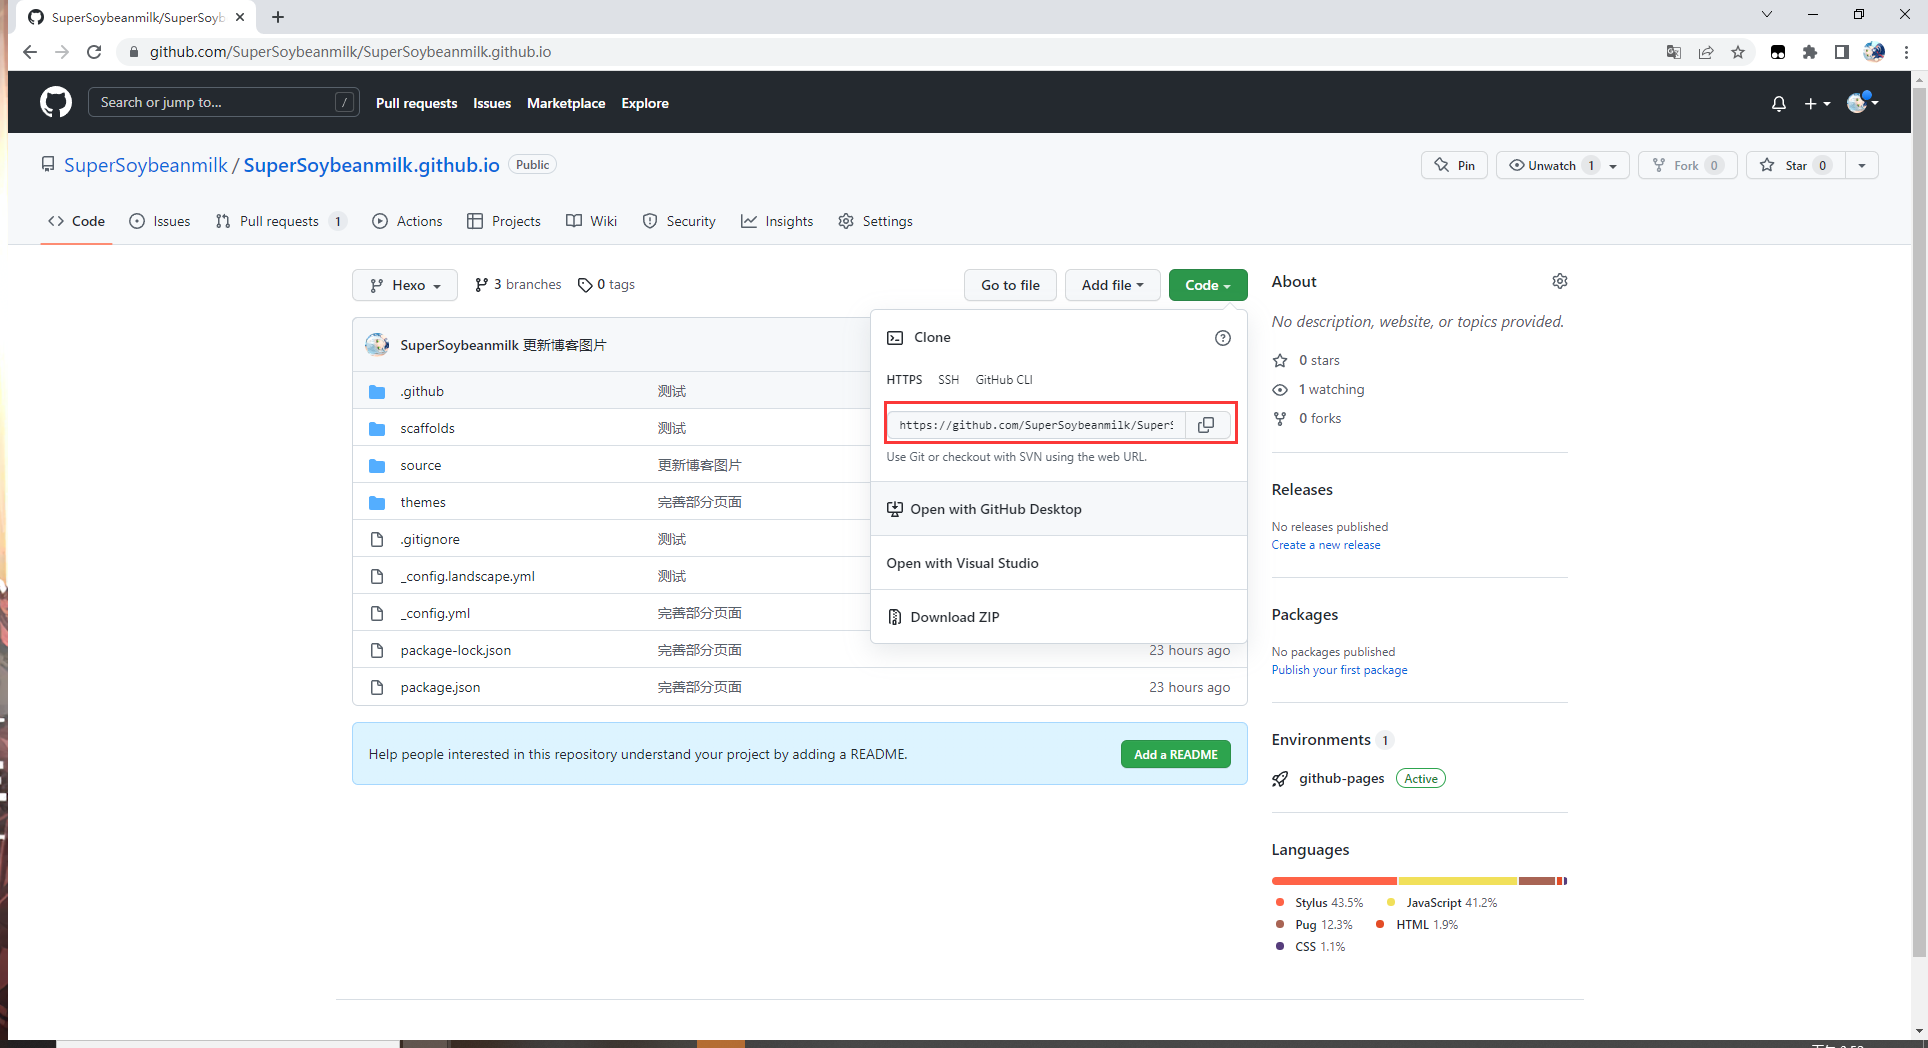
Task: Select the GitHub CLI clone option
Action: (1004, 380)
